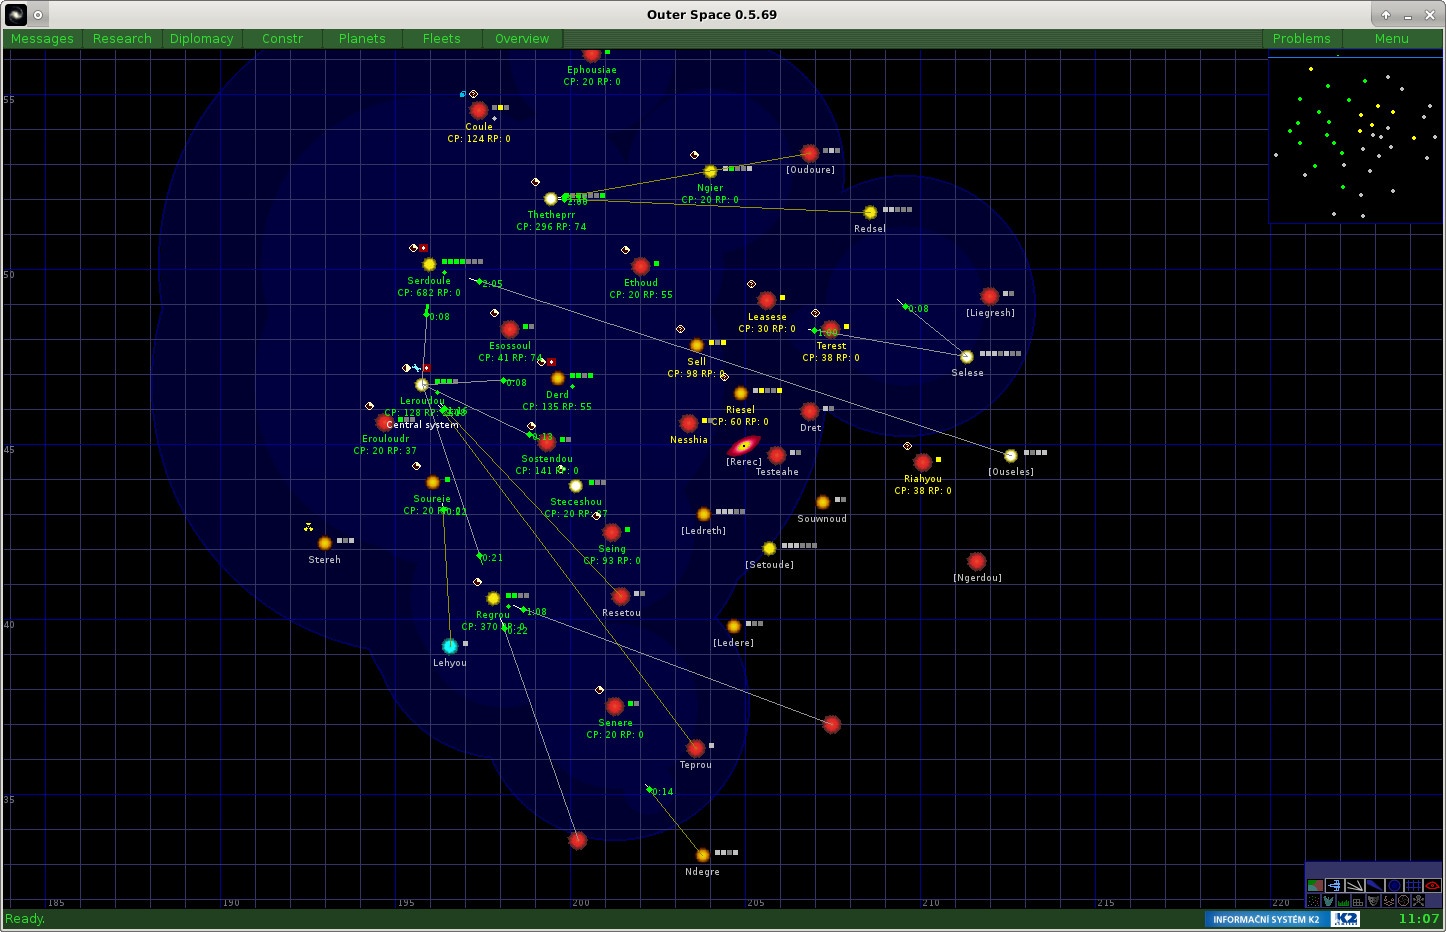Screen dimensions: 1446x932
Task: Click the blue scanner cone icon
Action: (x=1374, y=885)
